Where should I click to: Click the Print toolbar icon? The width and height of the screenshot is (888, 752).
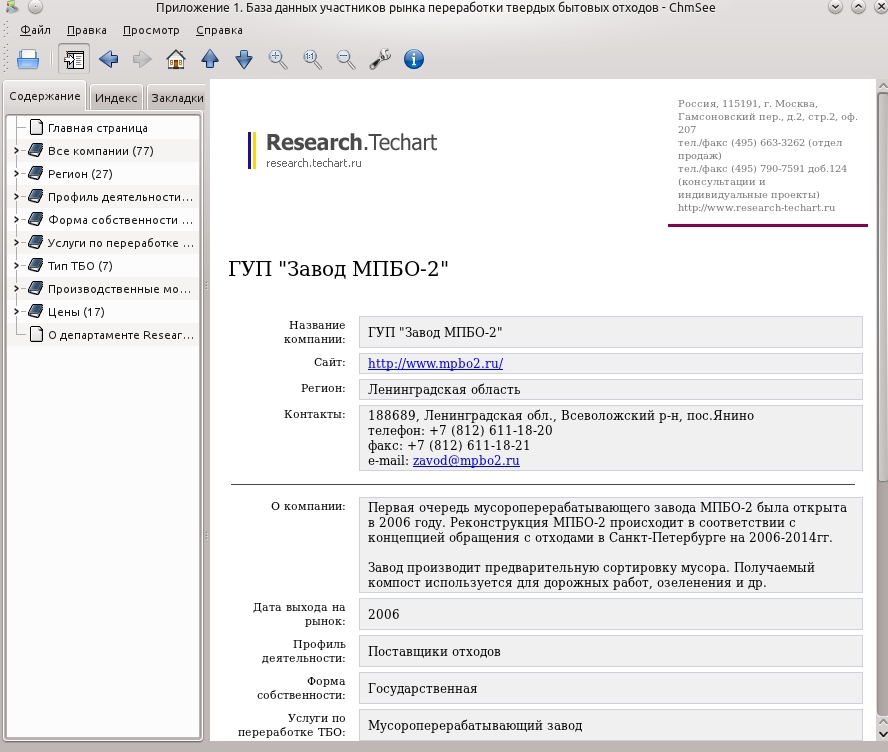pyautogui.click(x=28, y=59)
